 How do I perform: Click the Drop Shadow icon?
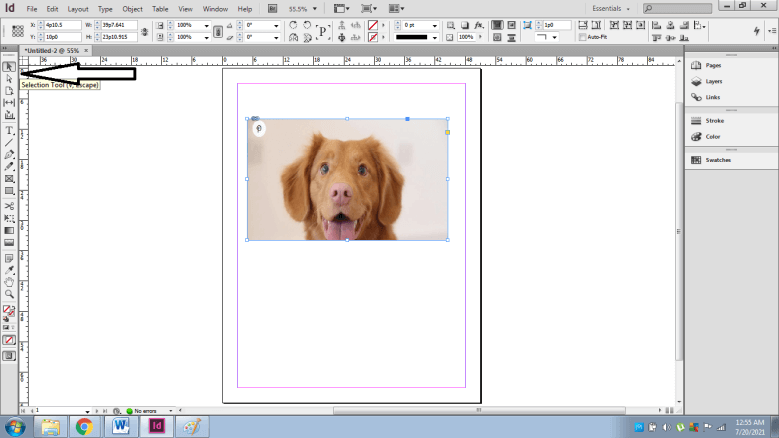pyautogui.click(x=465, y=25)
